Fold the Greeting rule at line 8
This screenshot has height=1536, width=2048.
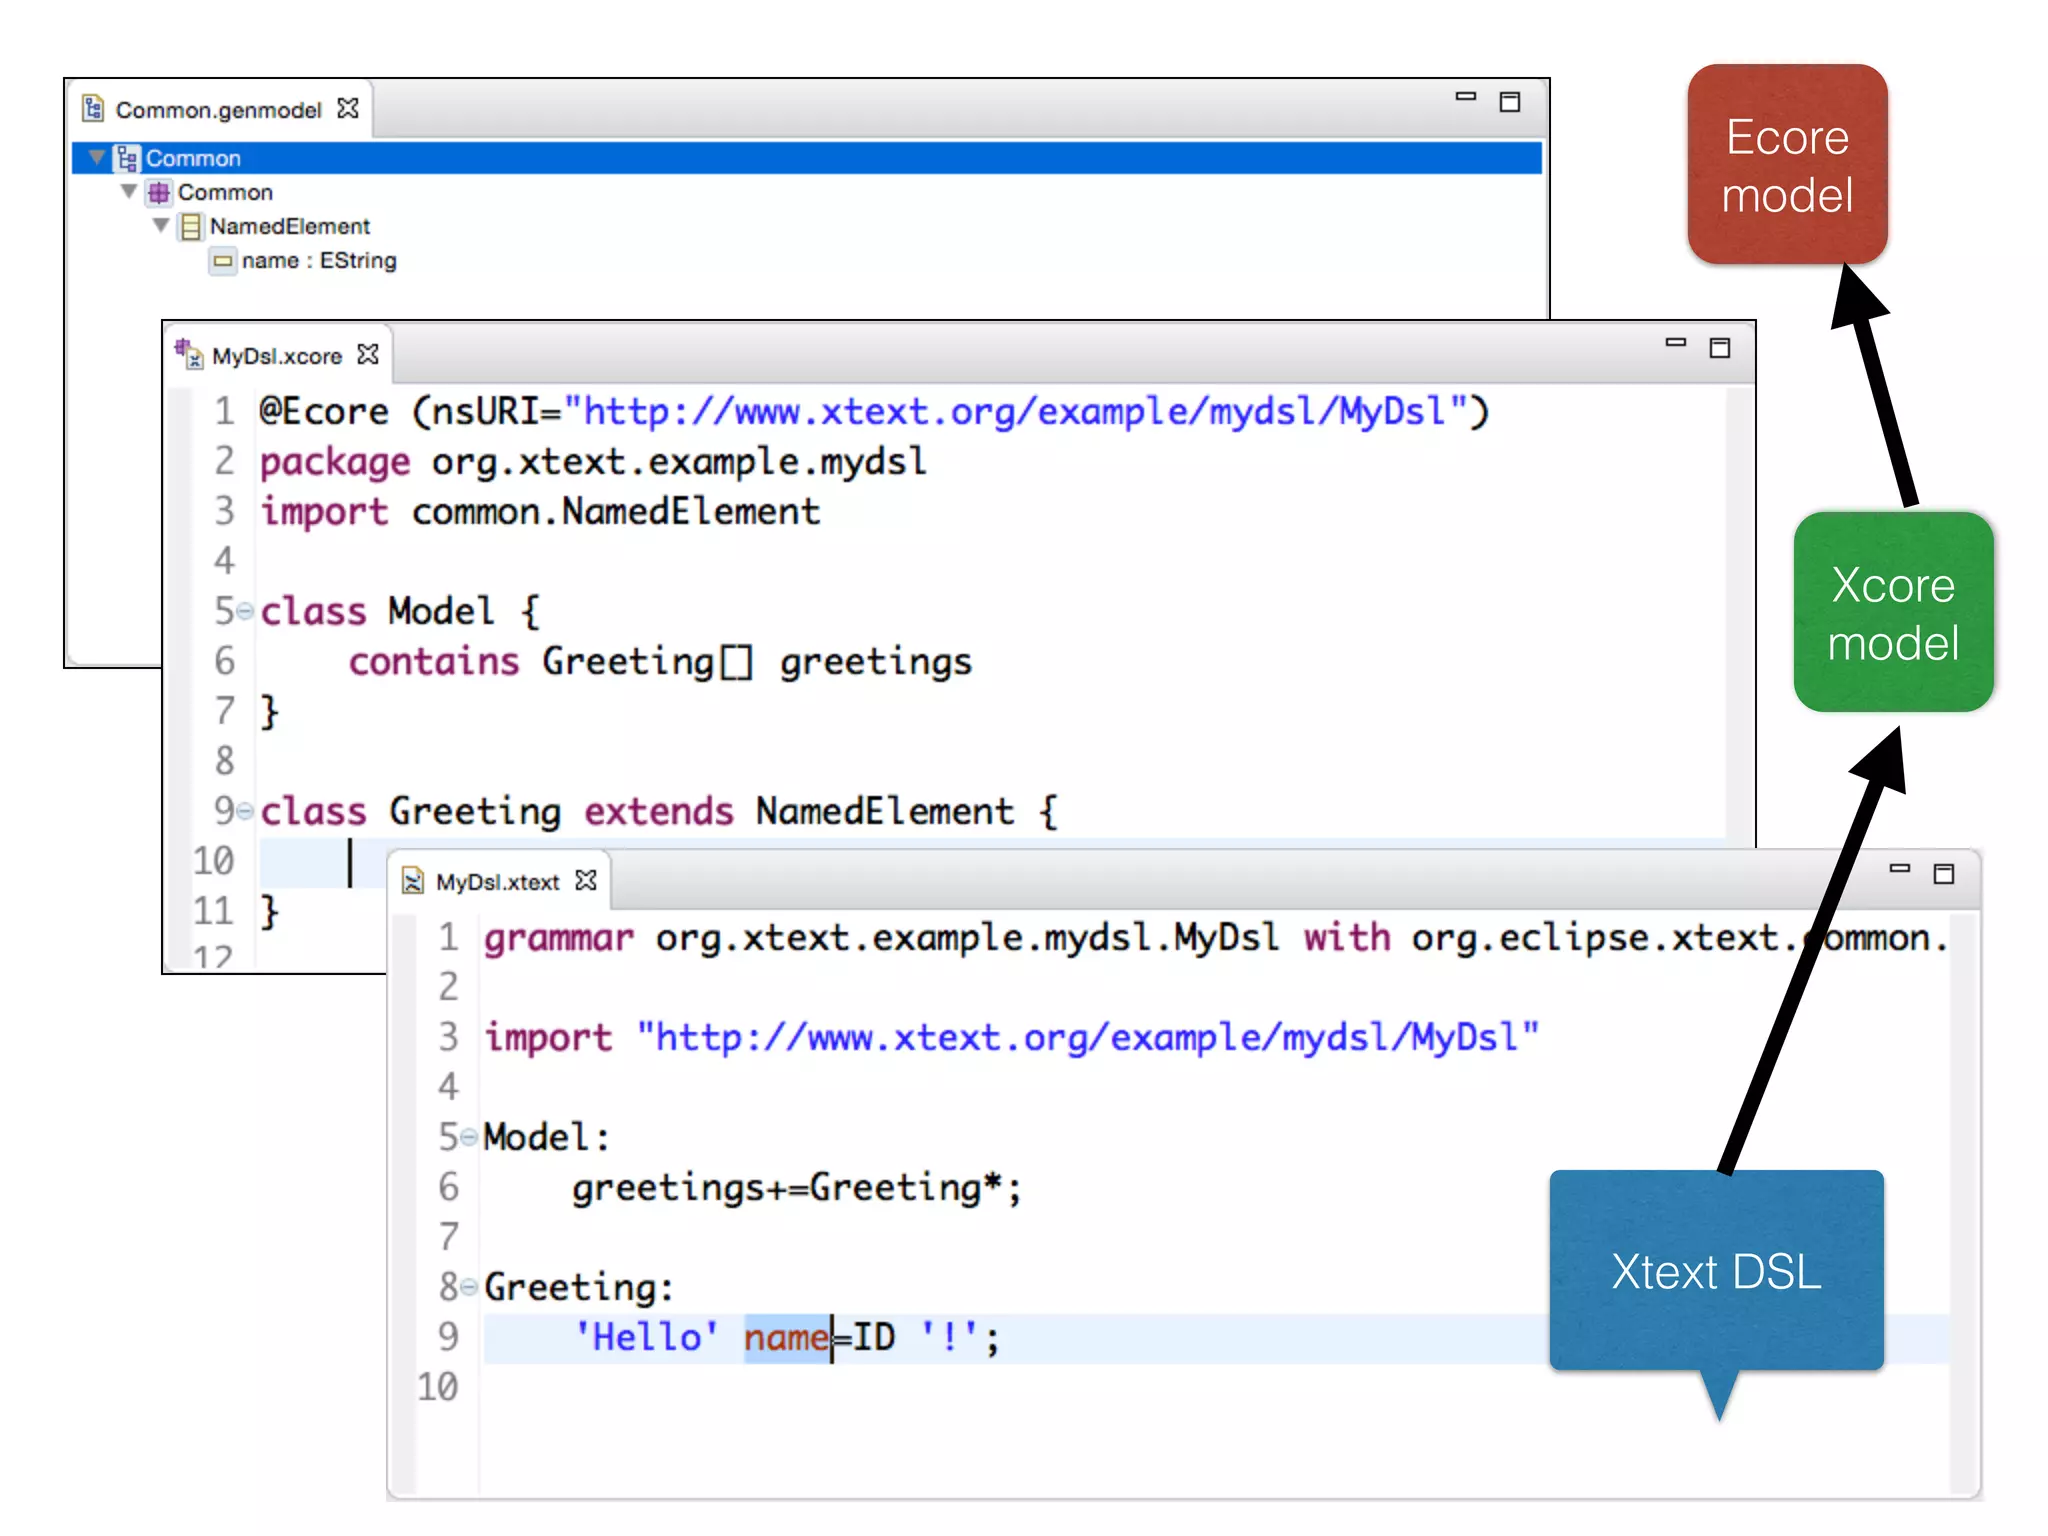point(469,1286)
